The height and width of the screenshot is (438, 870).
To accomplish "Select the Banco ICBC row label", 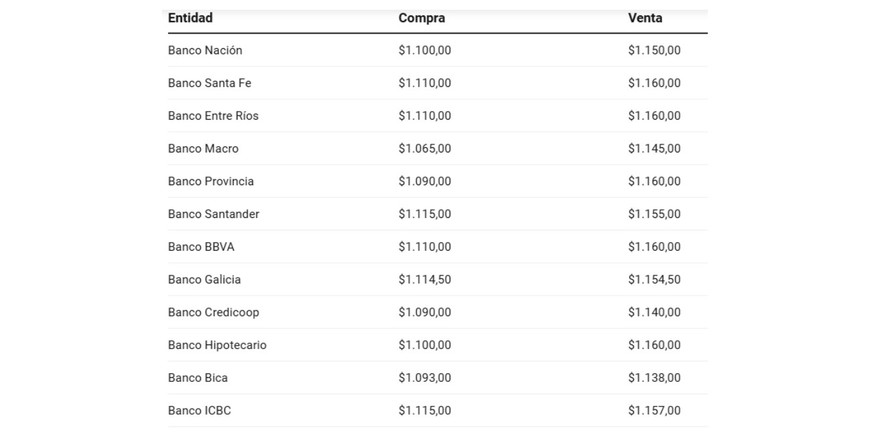I will pos(199,411).
